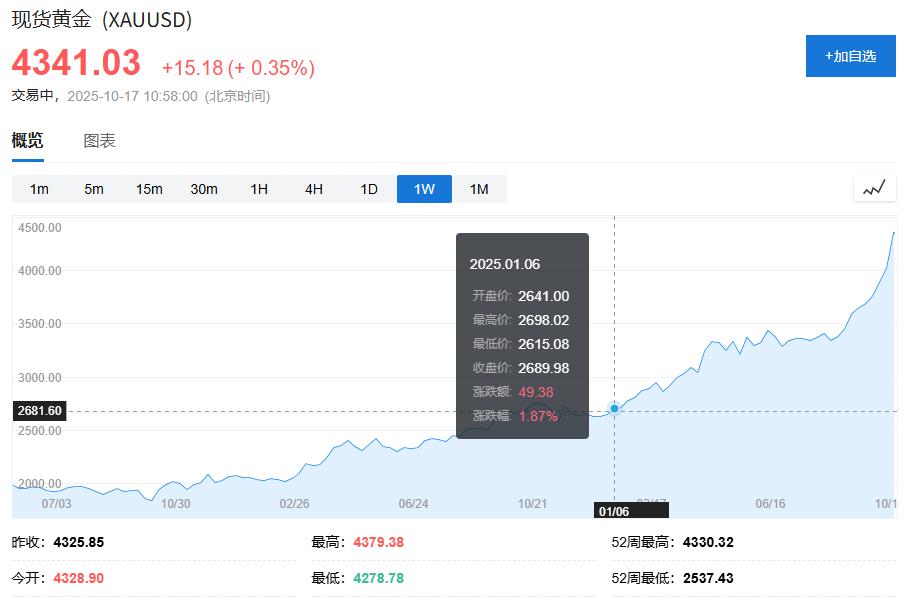Change chart to 1D daily
This screenshot has width=908, height=602.
pyautogui.click(x=369, y=189)
